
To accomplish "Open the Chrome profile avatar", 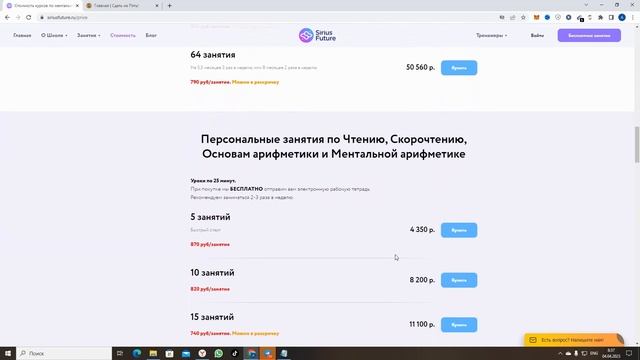I will point(622,18).
